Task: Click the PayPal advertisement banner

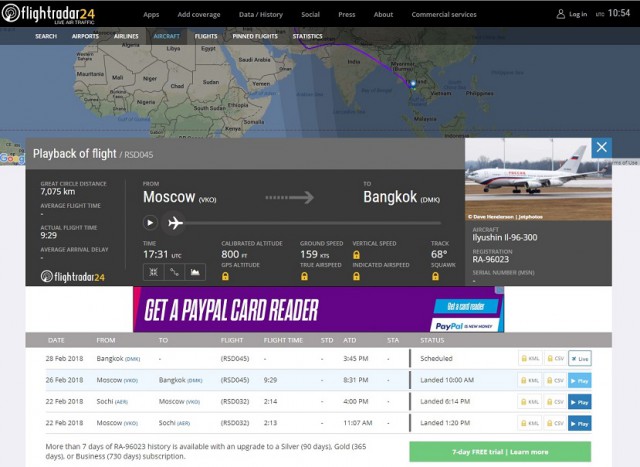Action: (x=318, y=309)
